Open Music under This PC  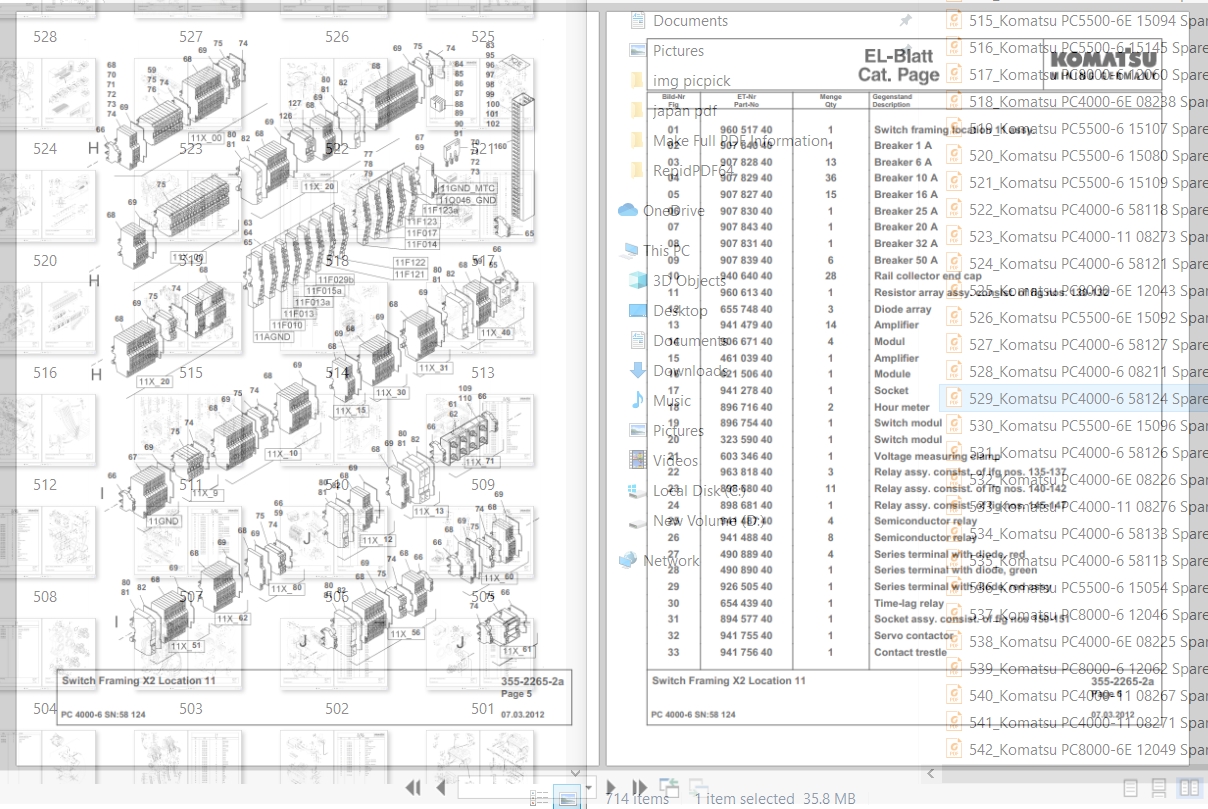click(672, 400)
